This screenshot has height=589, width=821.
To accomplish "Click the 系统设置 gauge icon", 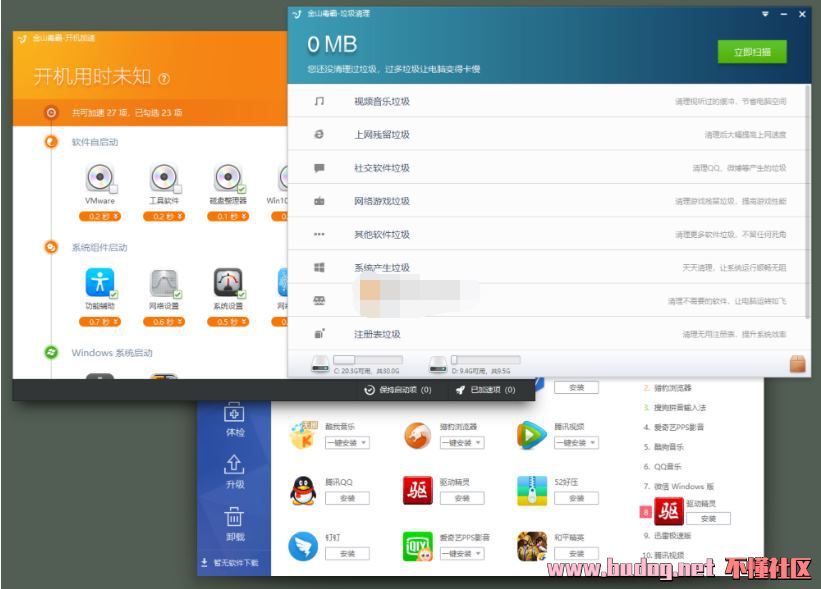I will [228, 282].
